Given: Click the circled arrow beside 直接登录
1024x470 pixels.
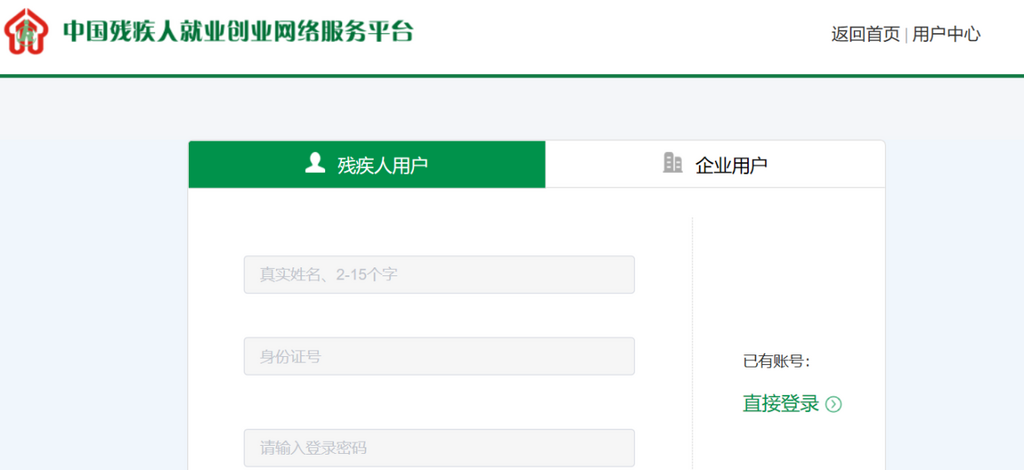Looking at the screenshot, I should (x=833, y=405).
